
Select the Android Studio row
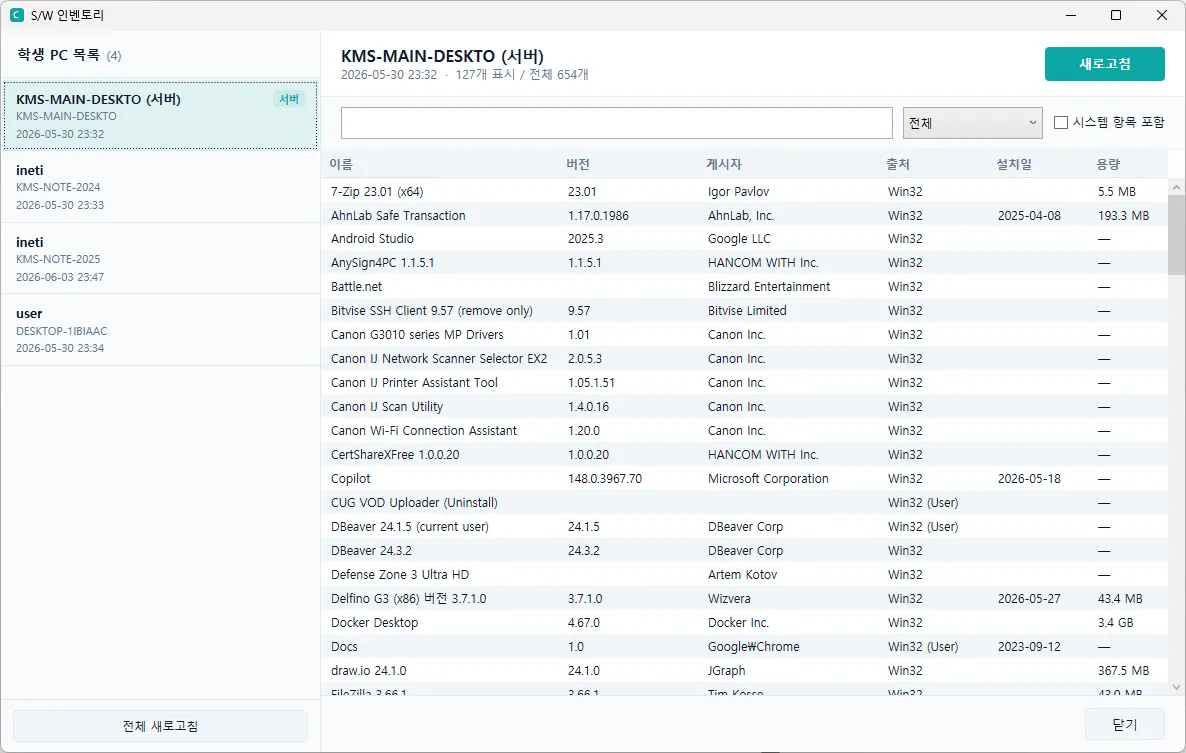click(x=745, y=239)
